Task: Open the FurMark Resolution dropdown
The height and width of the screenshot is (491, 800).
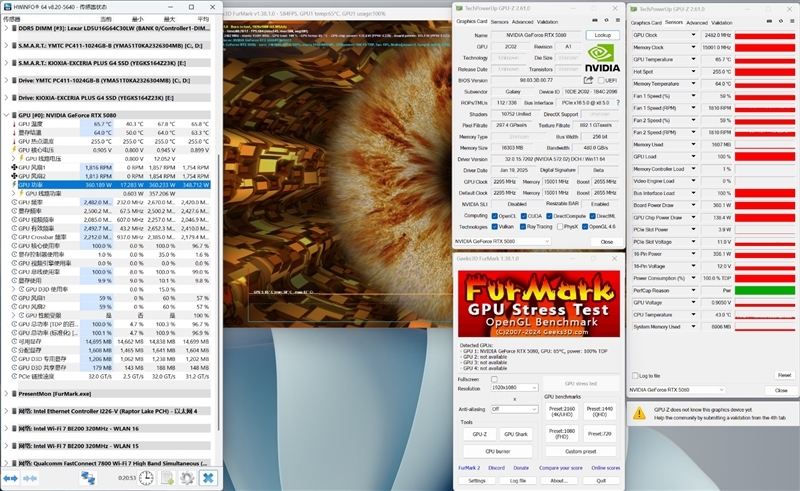Action: pos(513,387)
